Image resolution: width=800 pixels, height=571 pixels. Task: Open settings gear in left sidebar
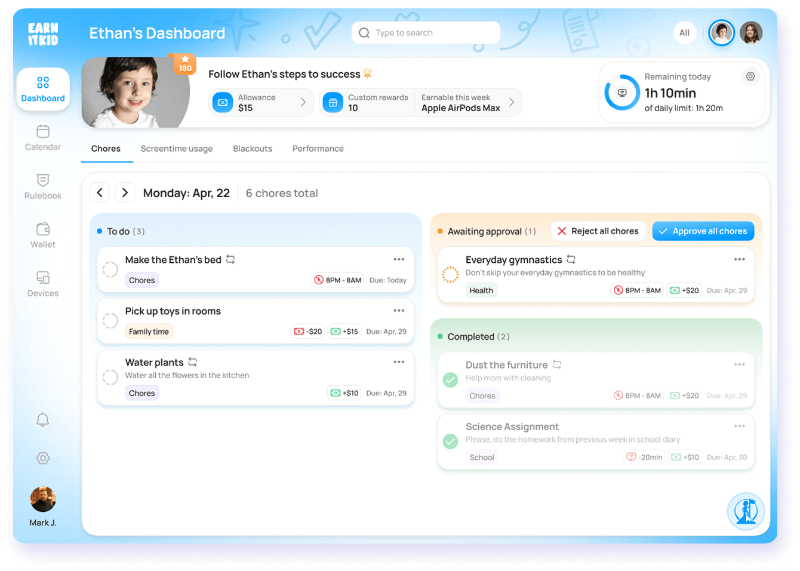[x=43, y=458]
